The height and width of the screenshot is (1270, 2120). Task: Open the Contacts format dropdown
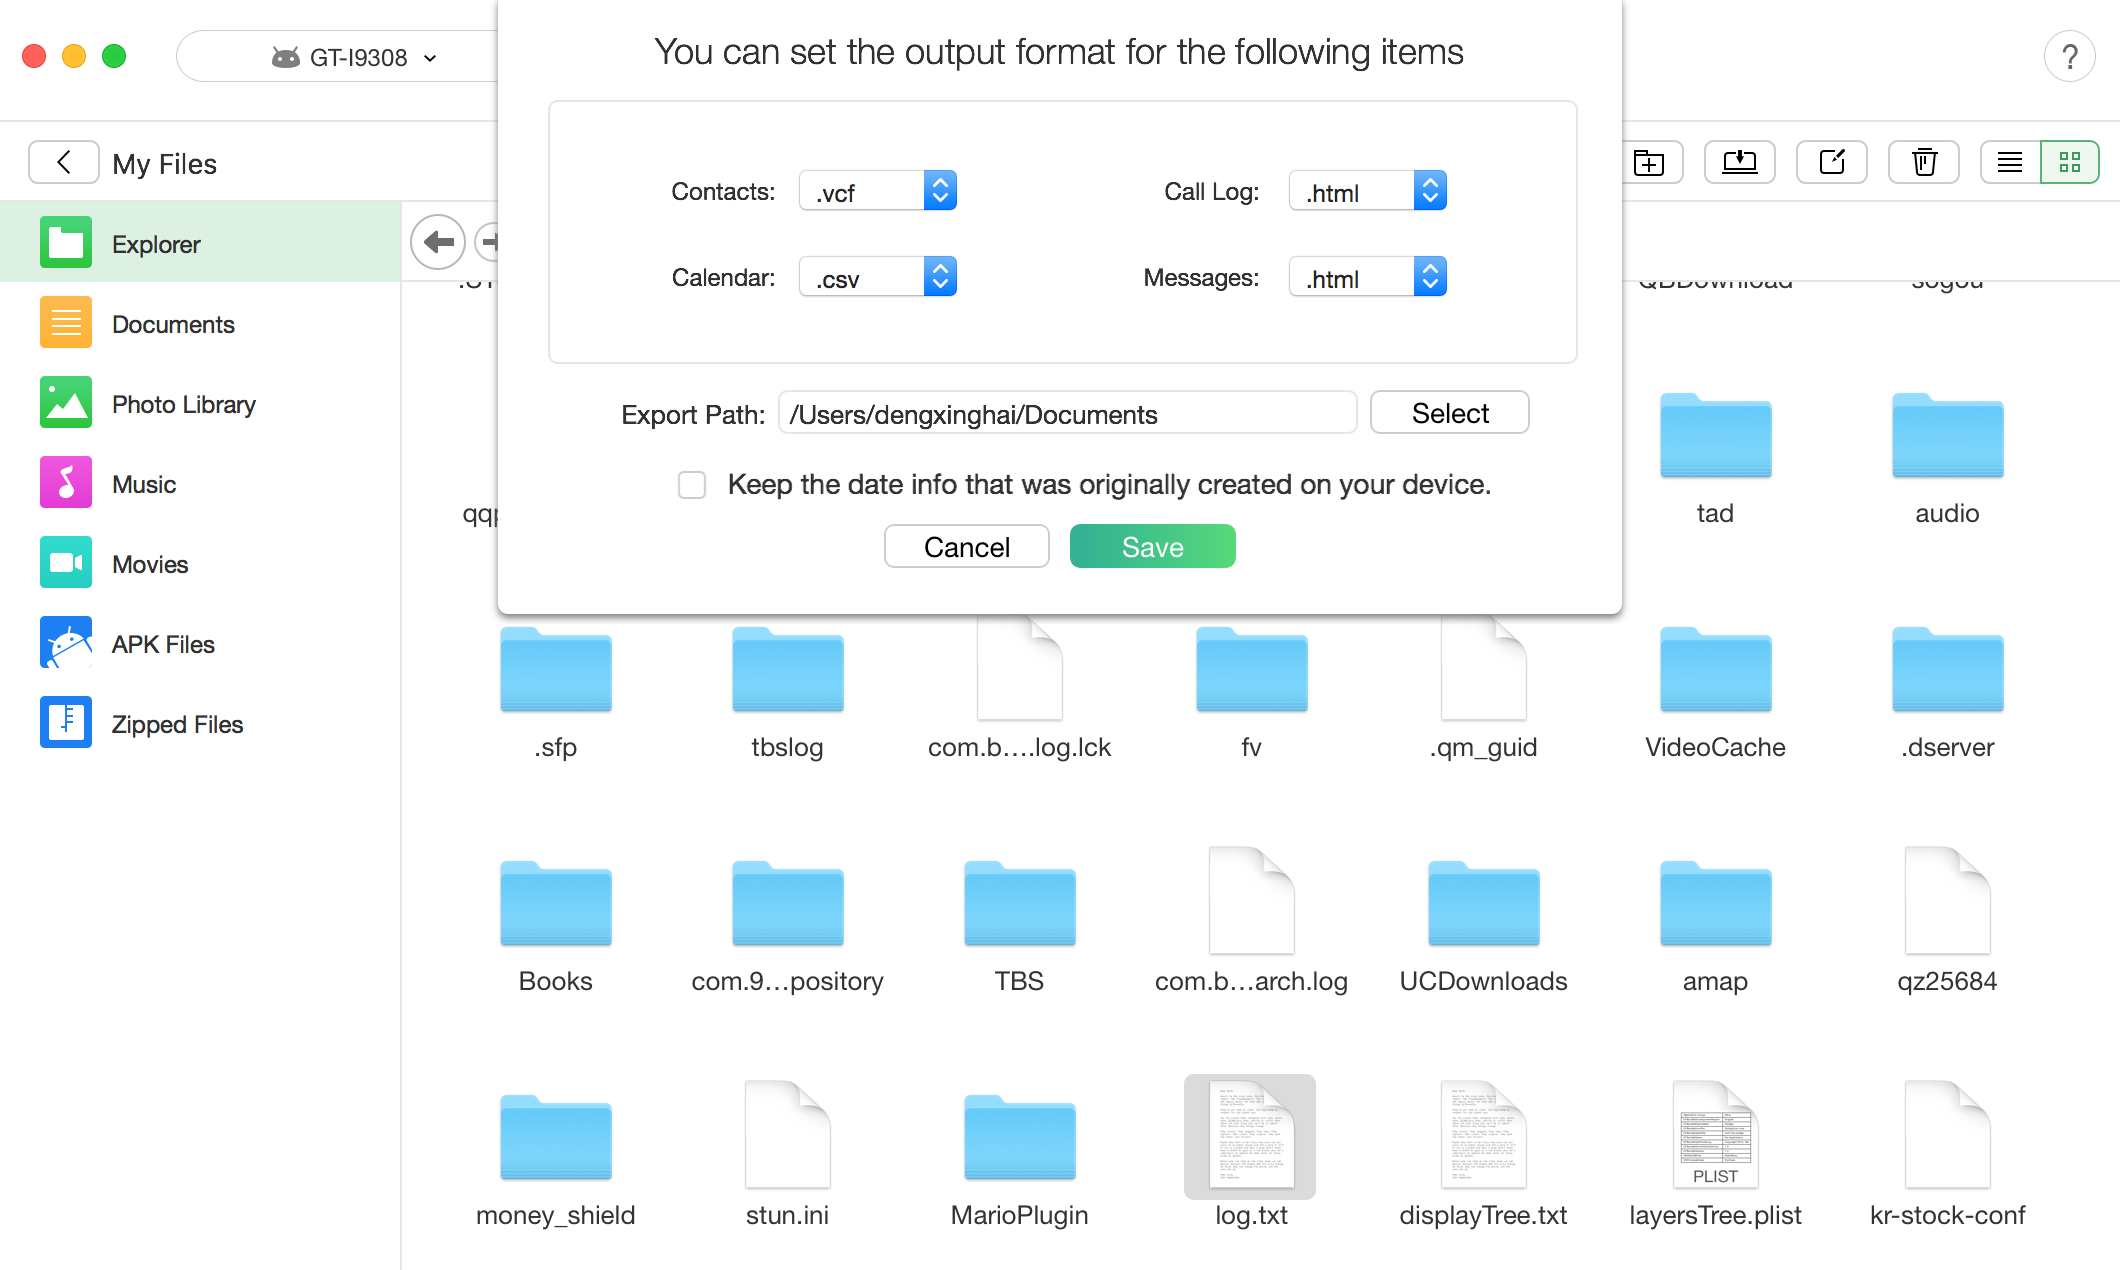click(878, 191)
